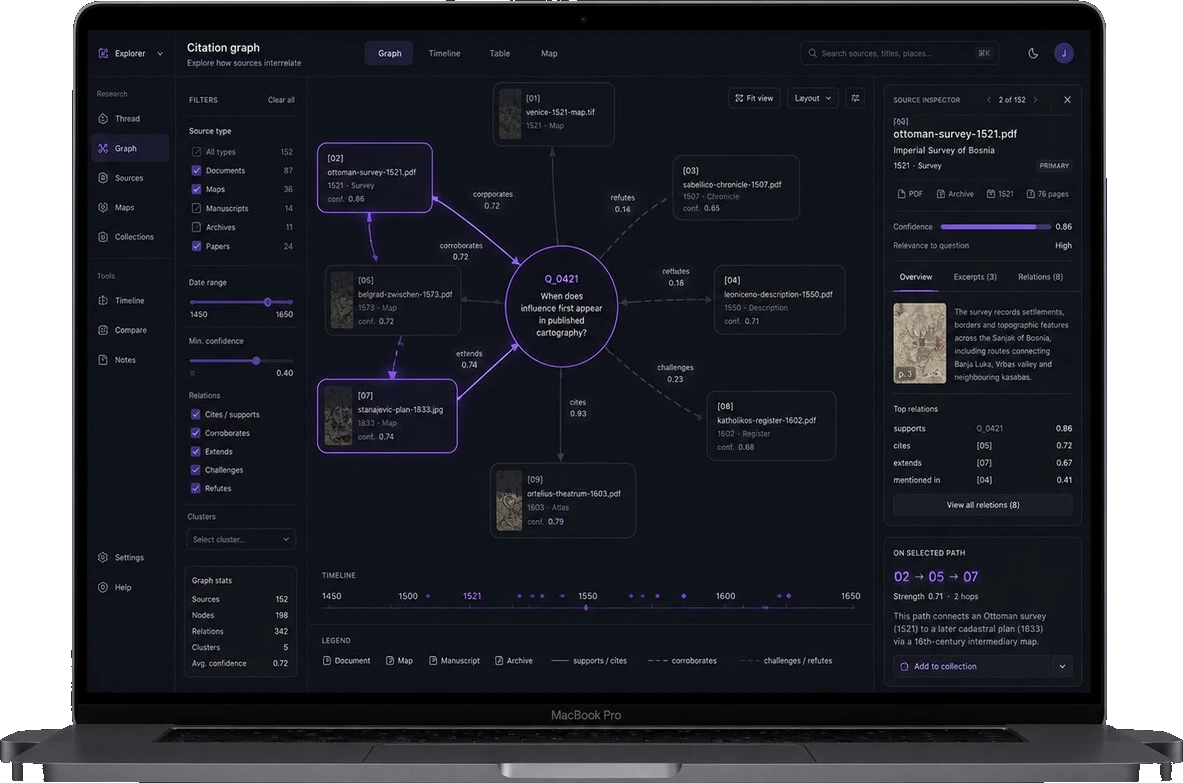
Task: Toggle the Challenges relation checkbox
Action: pyautogui.click(x=195, y=470)
